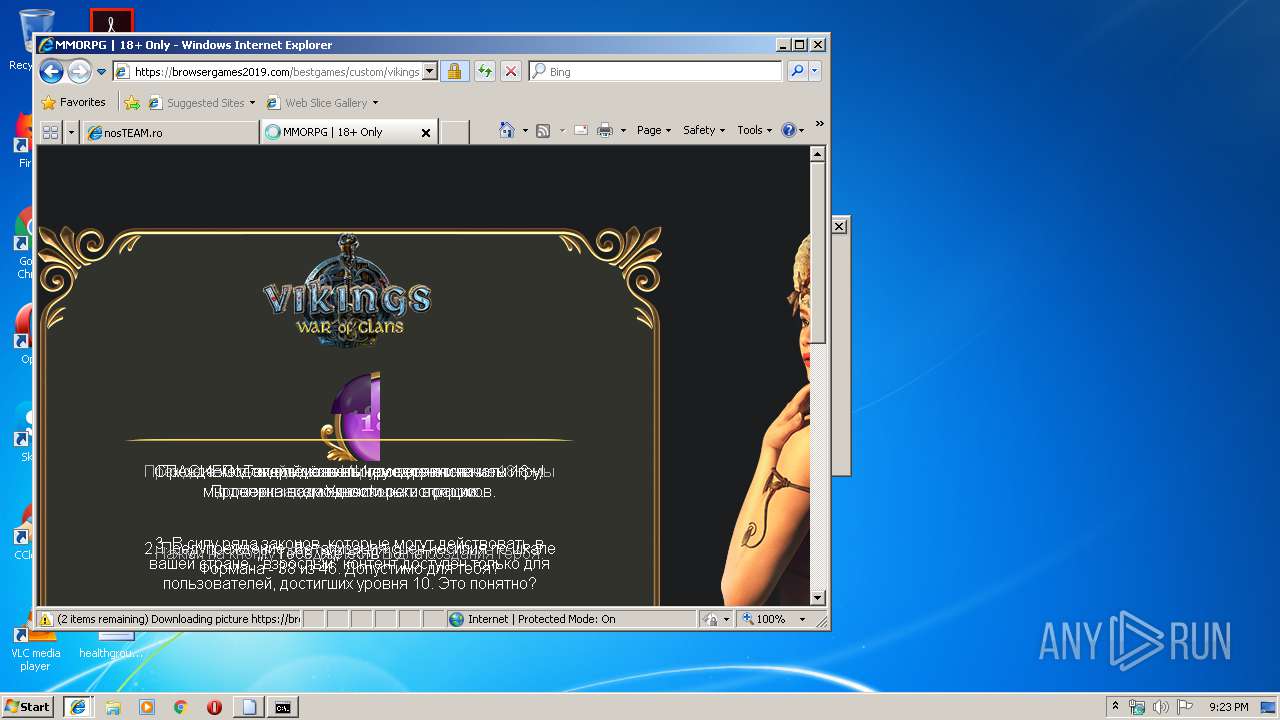Show Quick Tabs thumbnail view
The width and height of the screenshot is (1280, 720).
click(50, 132)
